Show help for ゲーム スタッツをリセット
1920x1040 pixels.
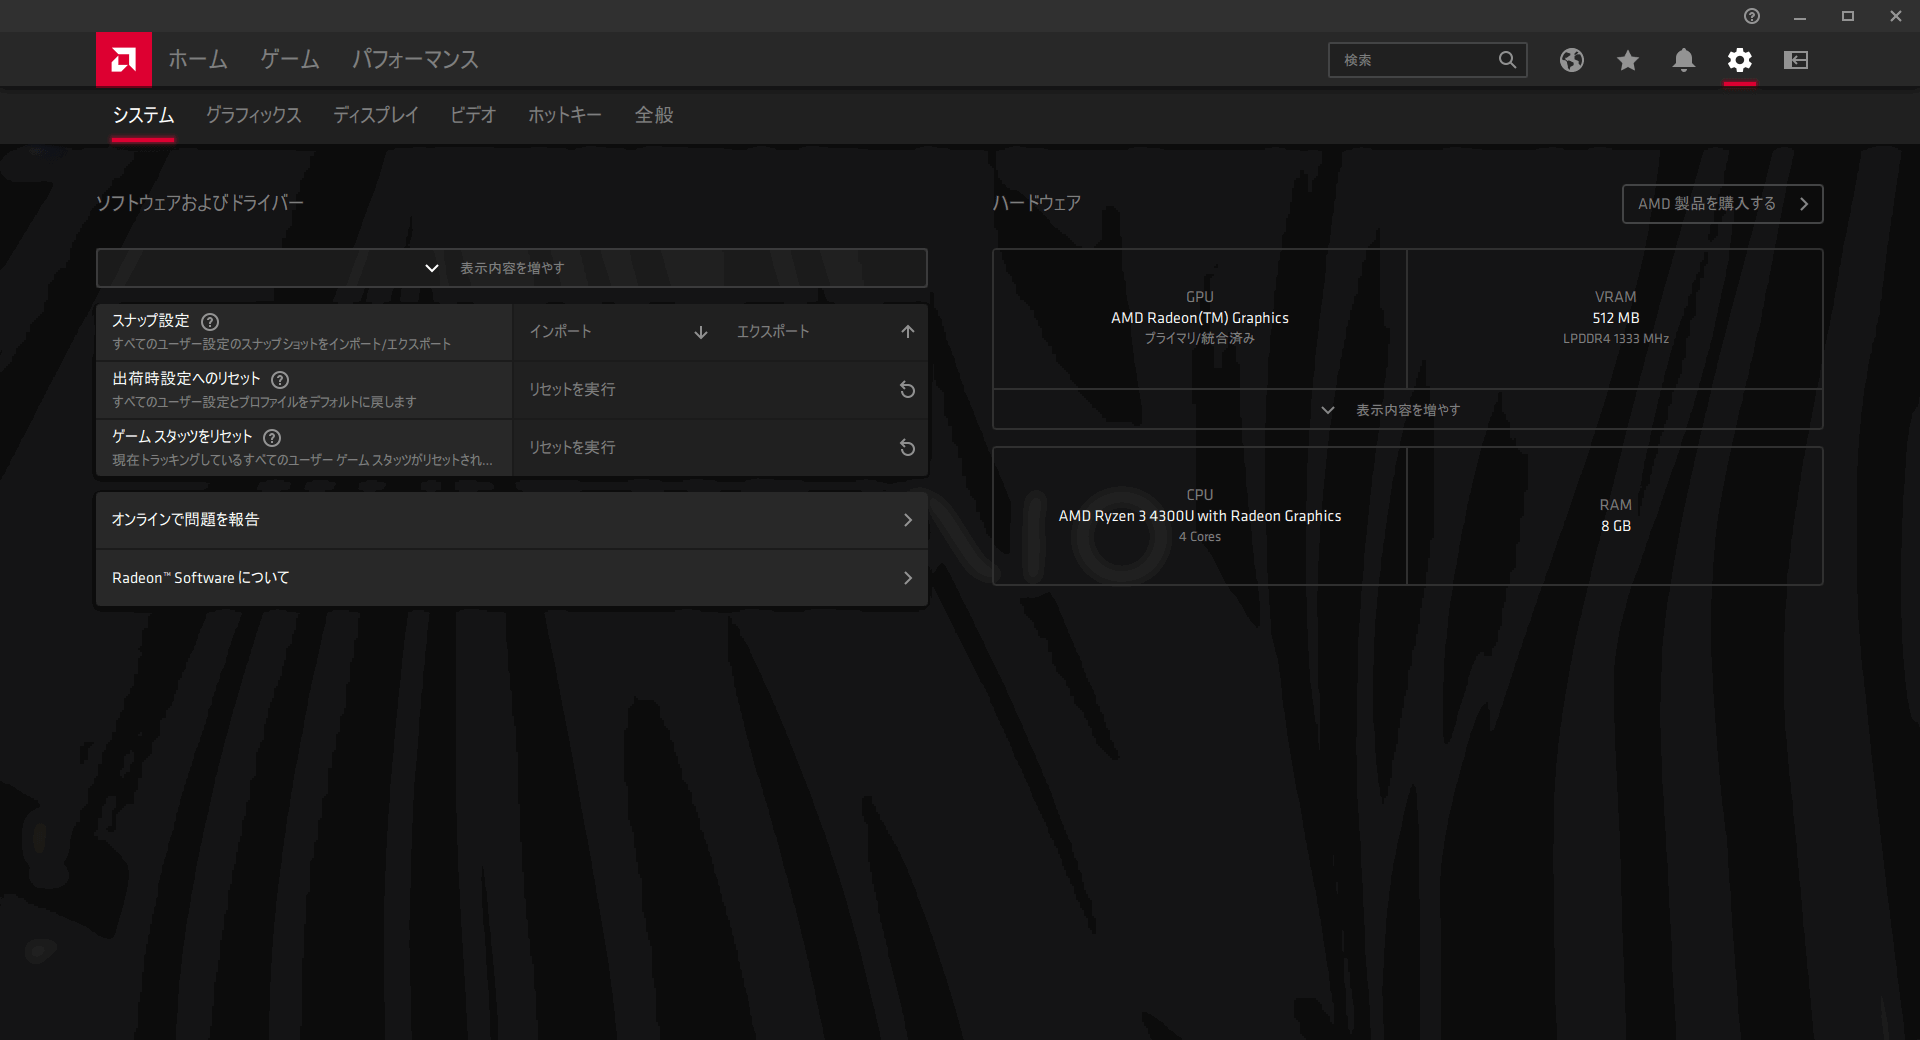click(x=272, y=438)
